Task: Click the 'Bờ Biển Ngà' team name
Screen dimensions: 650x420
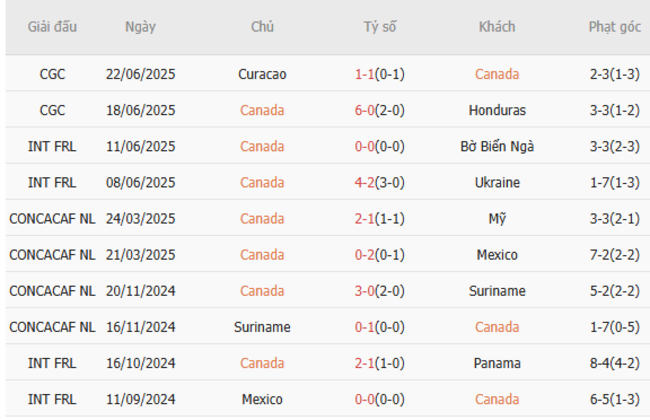Action: point(497,146)
